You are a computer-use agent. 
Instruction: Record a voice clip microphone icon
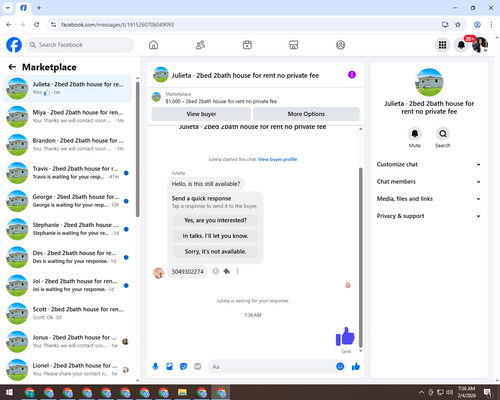click(155, 367)
